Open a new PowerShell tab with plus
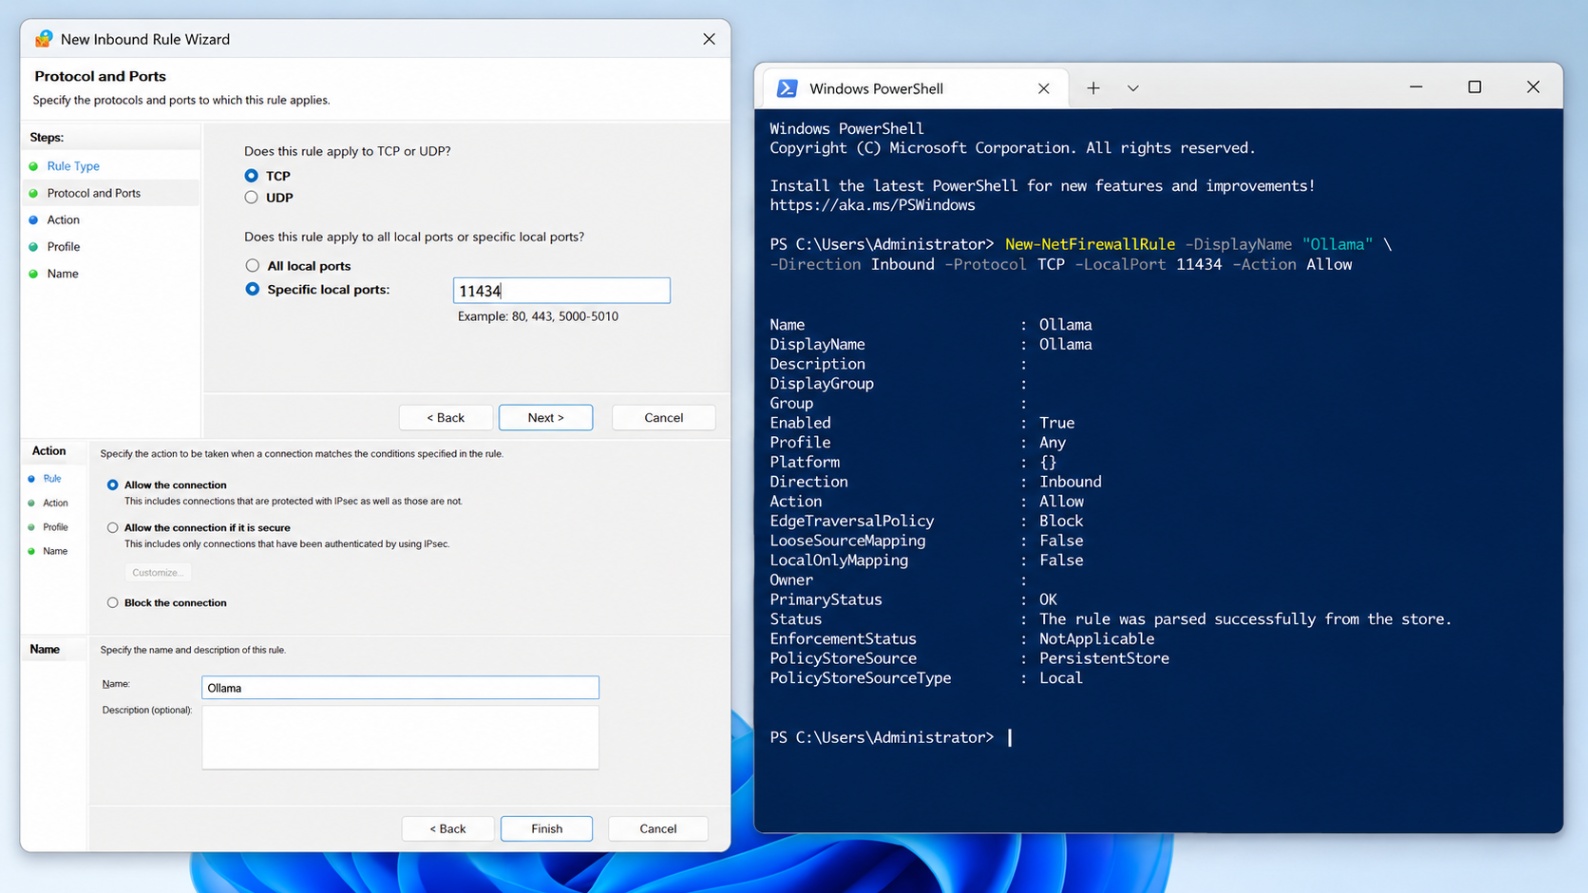1588x893 pixels. (1093, 88)
